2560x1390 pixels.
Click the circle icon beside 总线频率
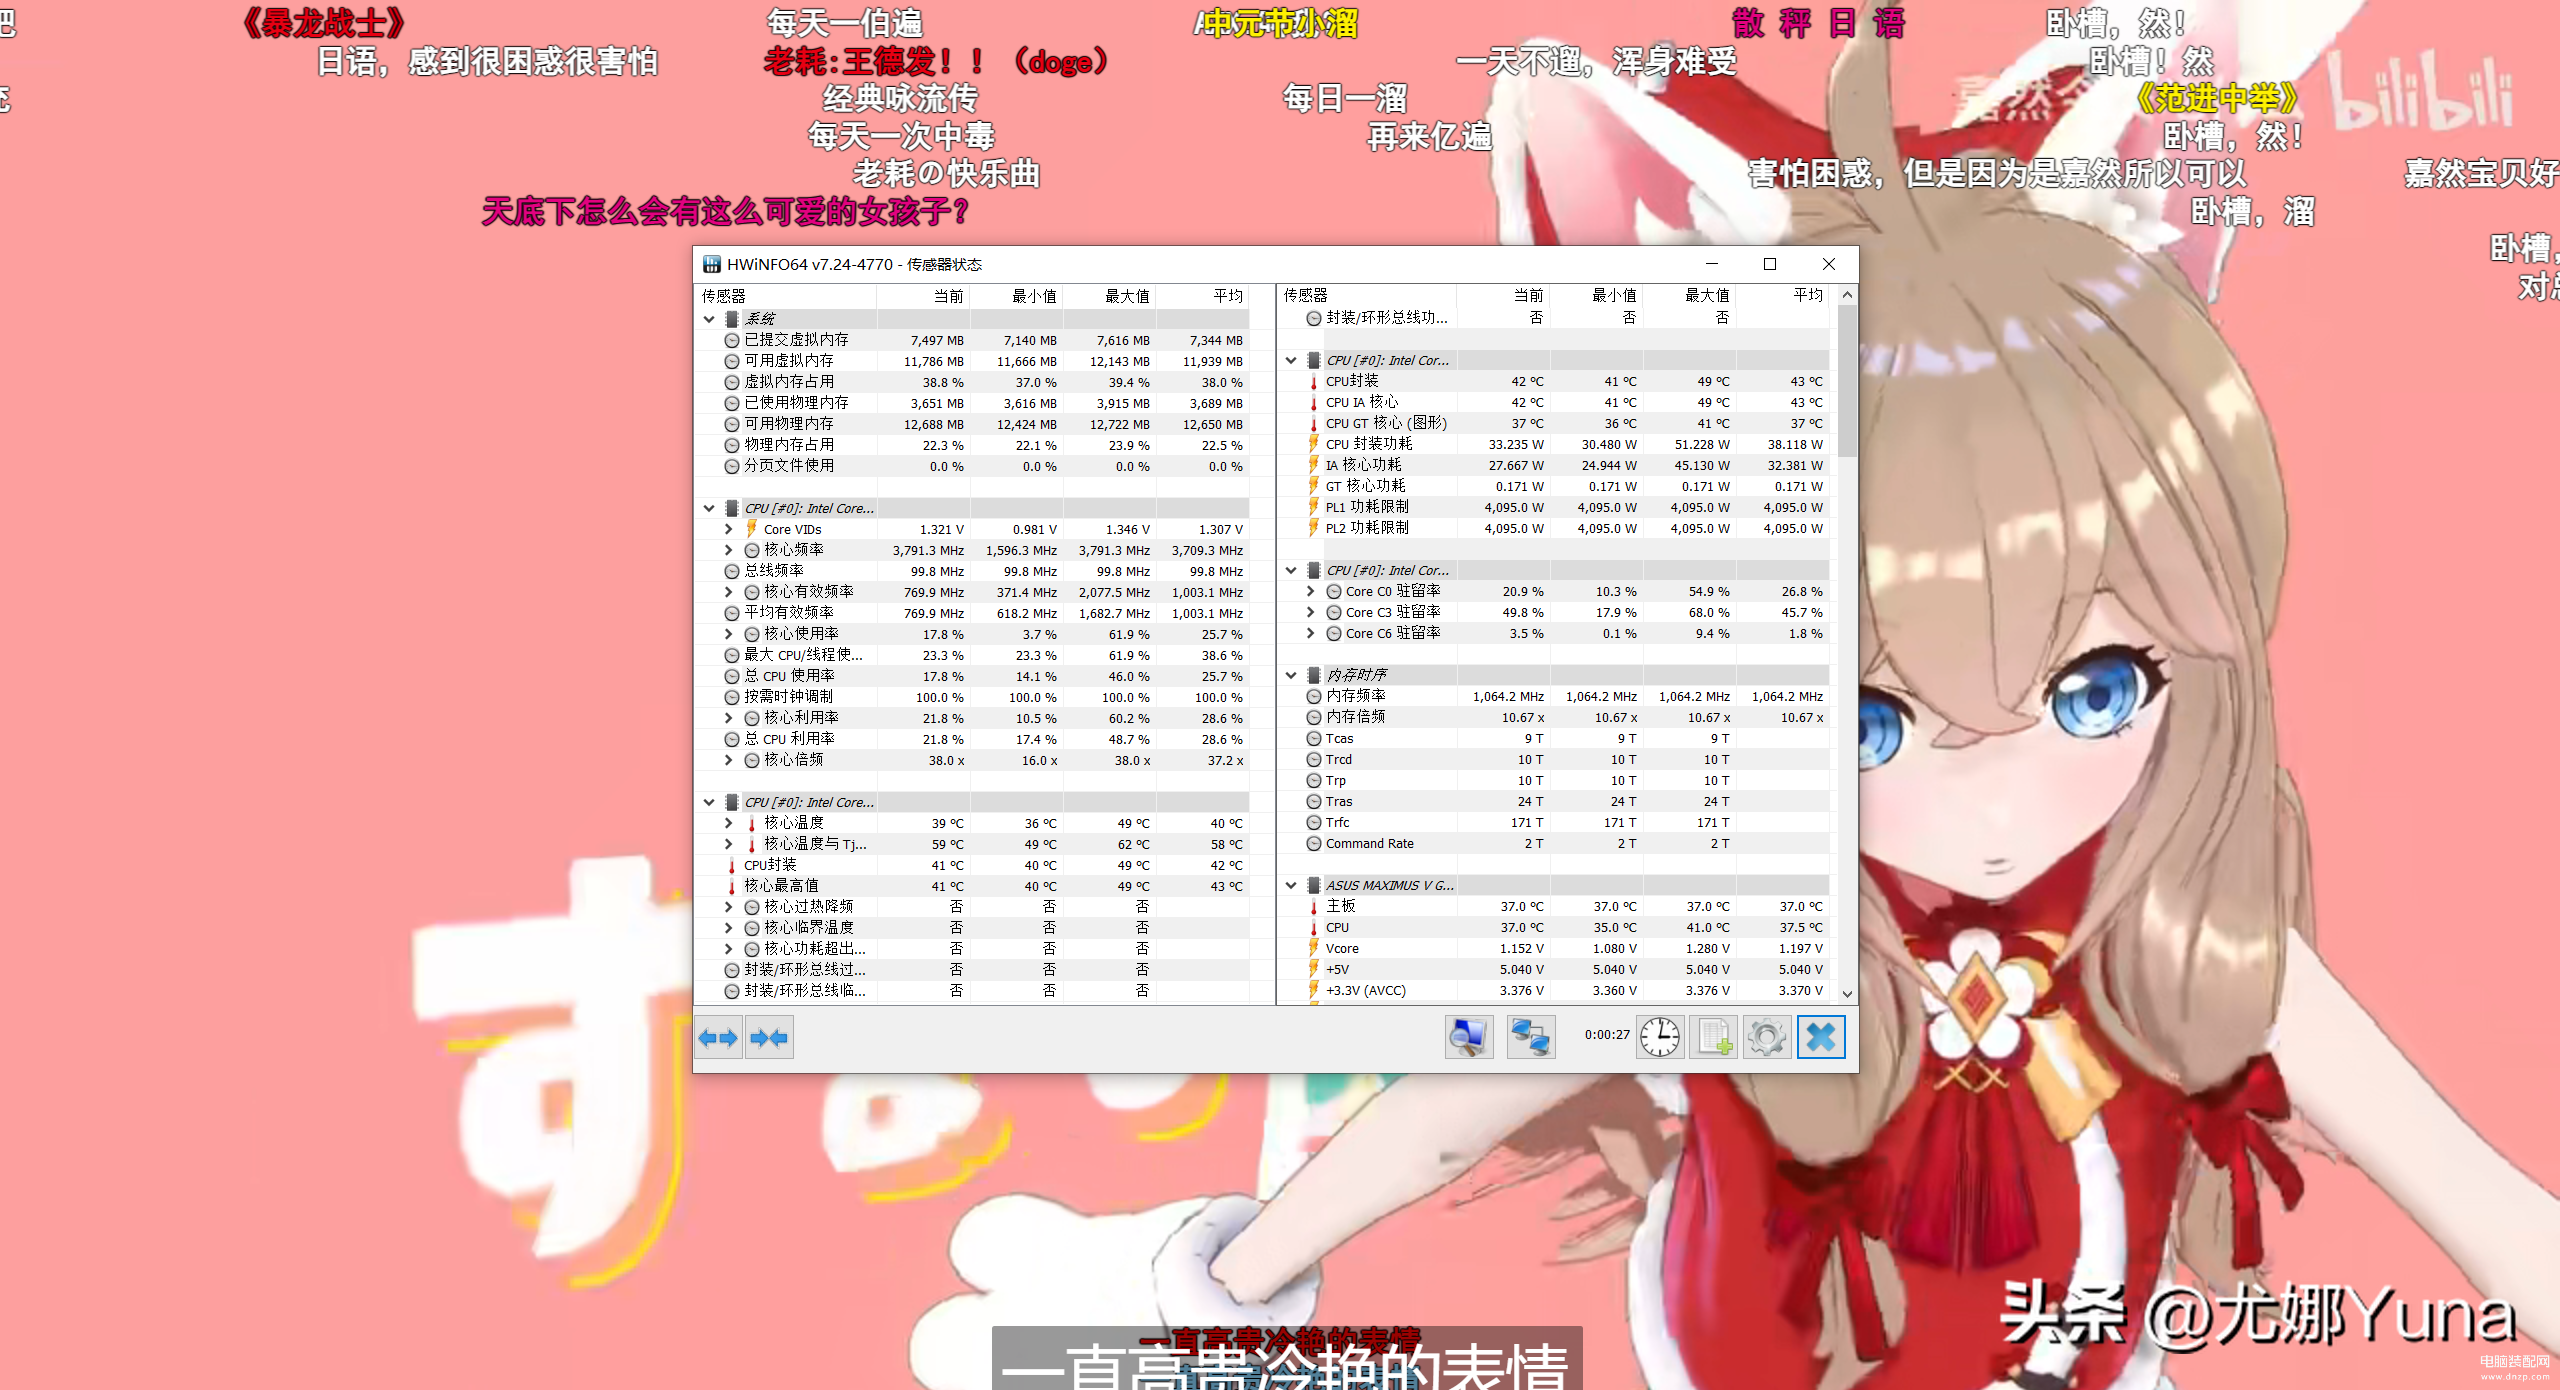732,571
